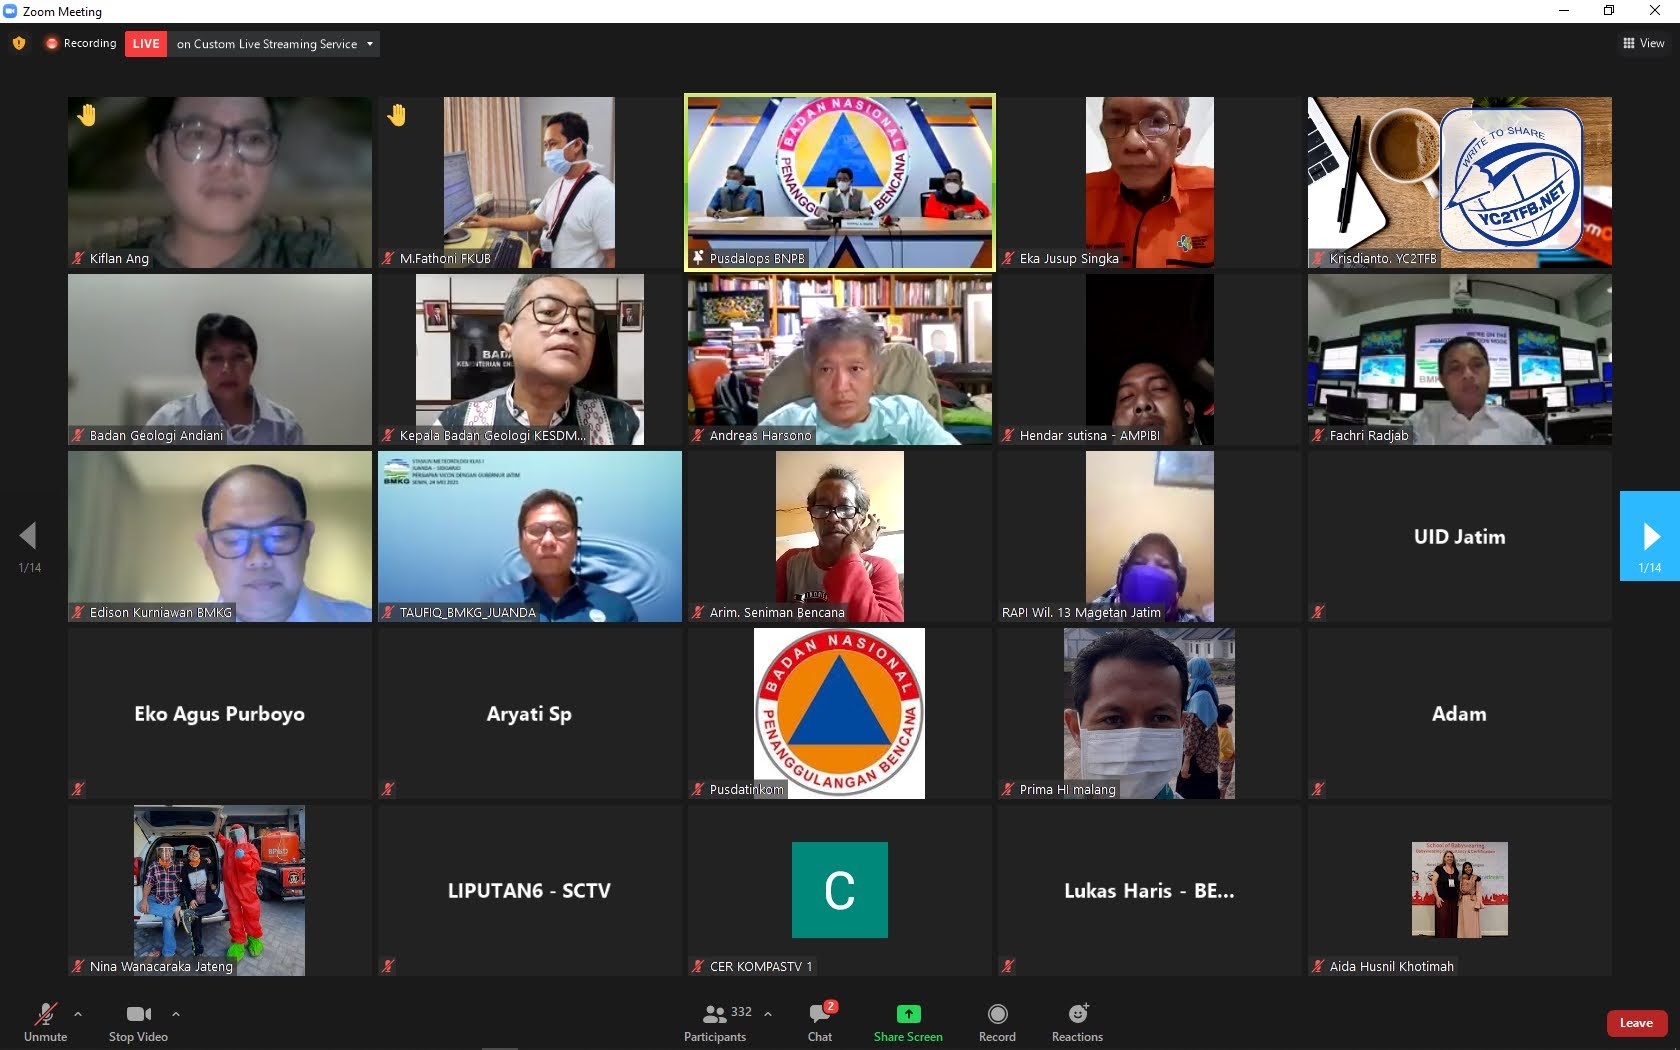Toggle the LIVE streaming badge
The width and height of the screenshot is (1680, 1050).
[x=145, y=44]
